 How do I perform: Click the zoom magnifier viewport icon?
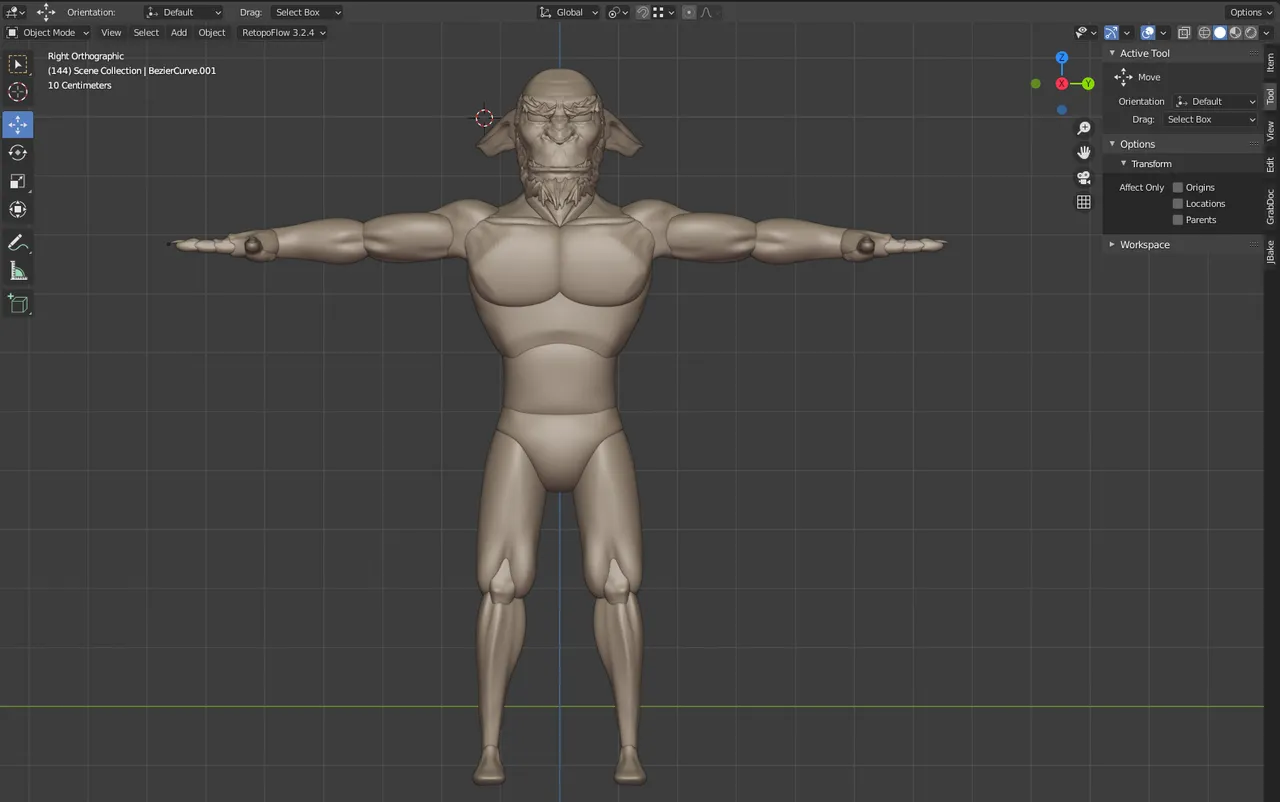click(1083, 129)
